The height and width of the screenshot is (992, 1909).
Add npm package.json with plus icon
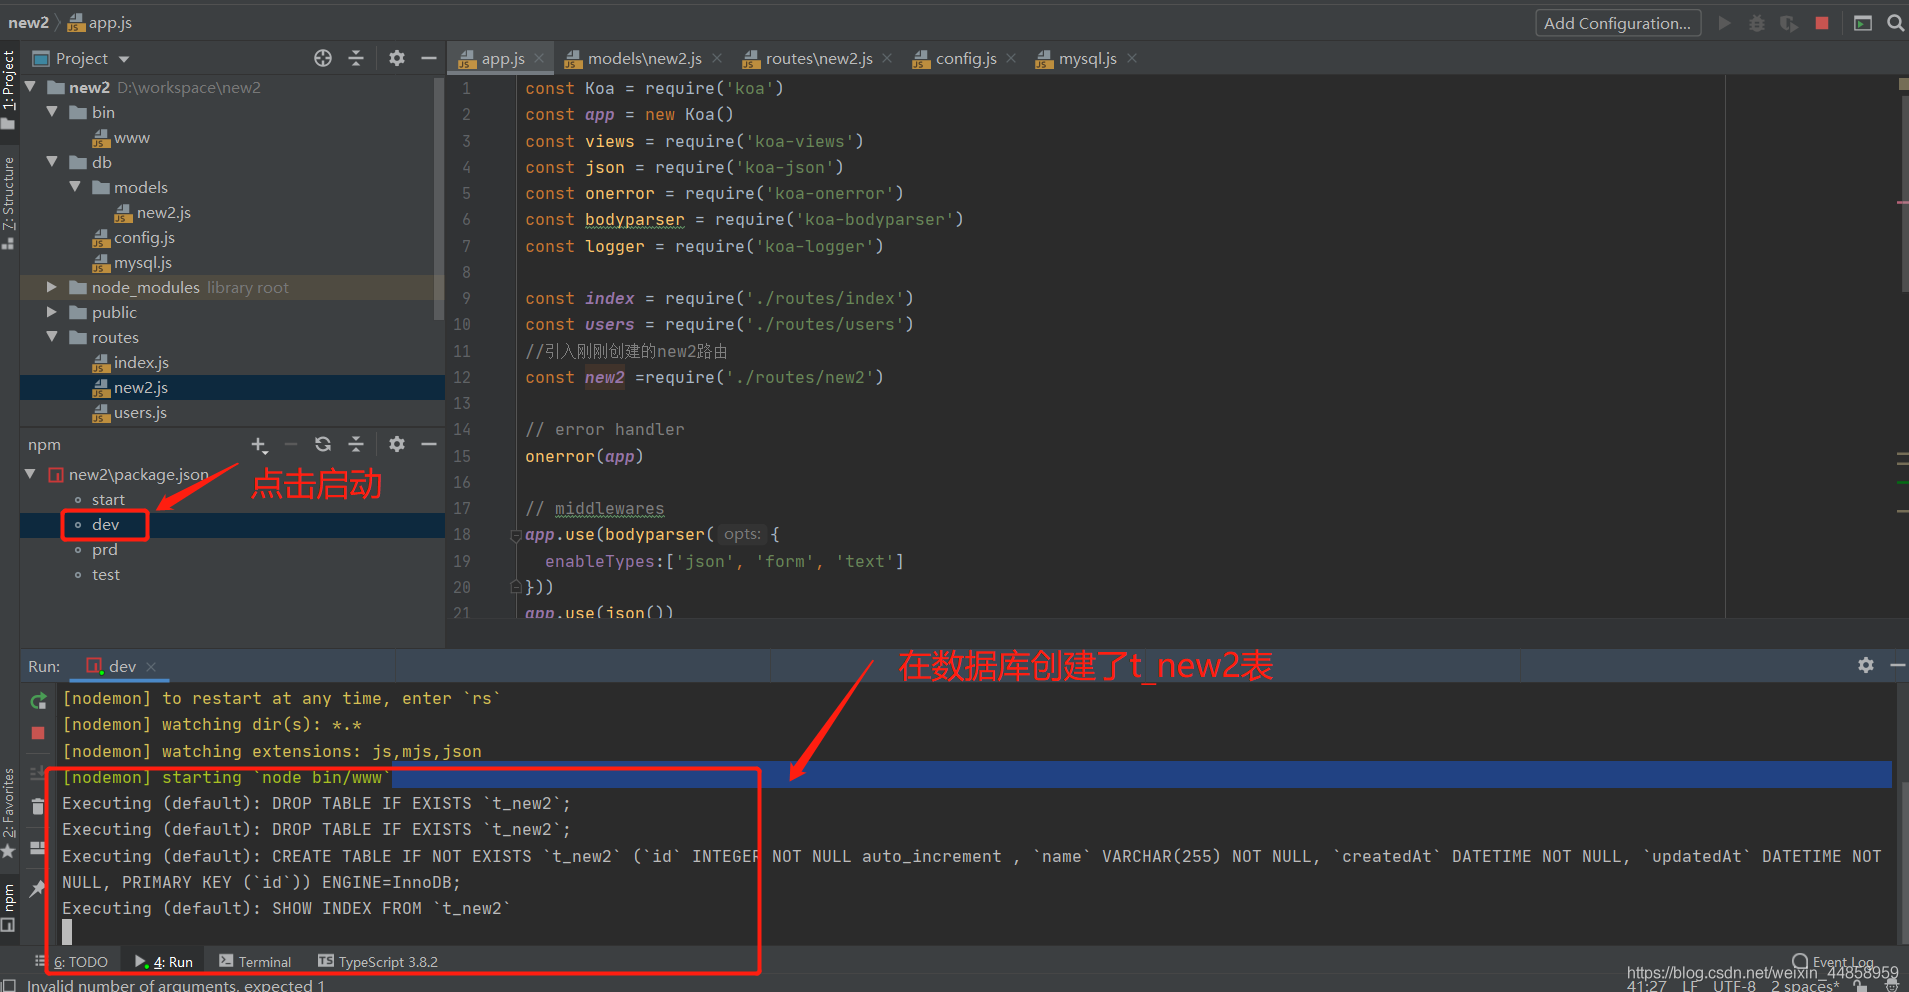point(258,445)
